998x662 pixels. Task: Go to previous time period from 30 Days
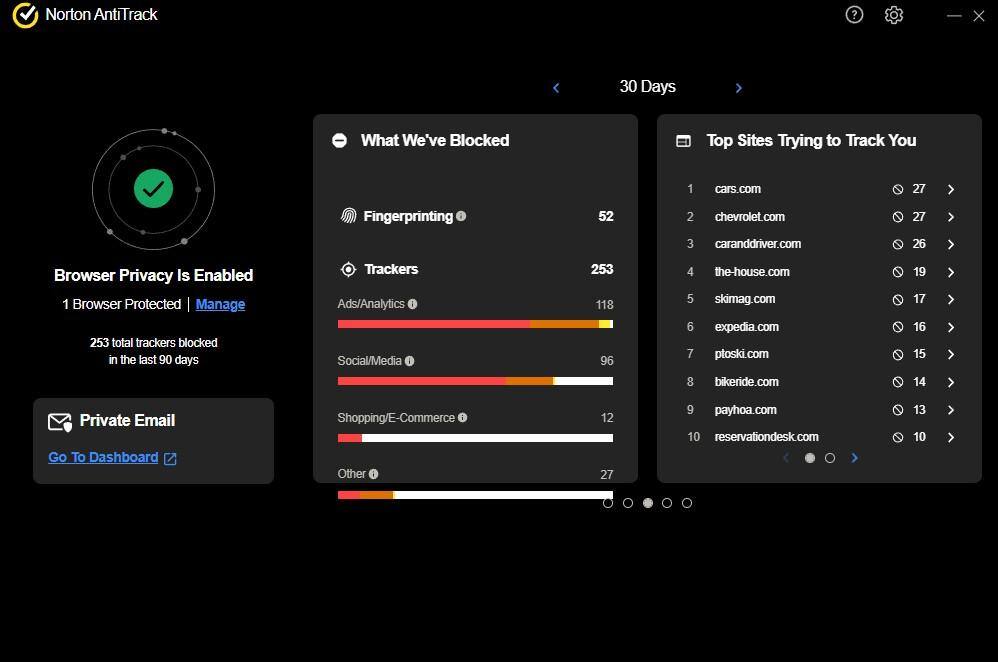[556, 88]
